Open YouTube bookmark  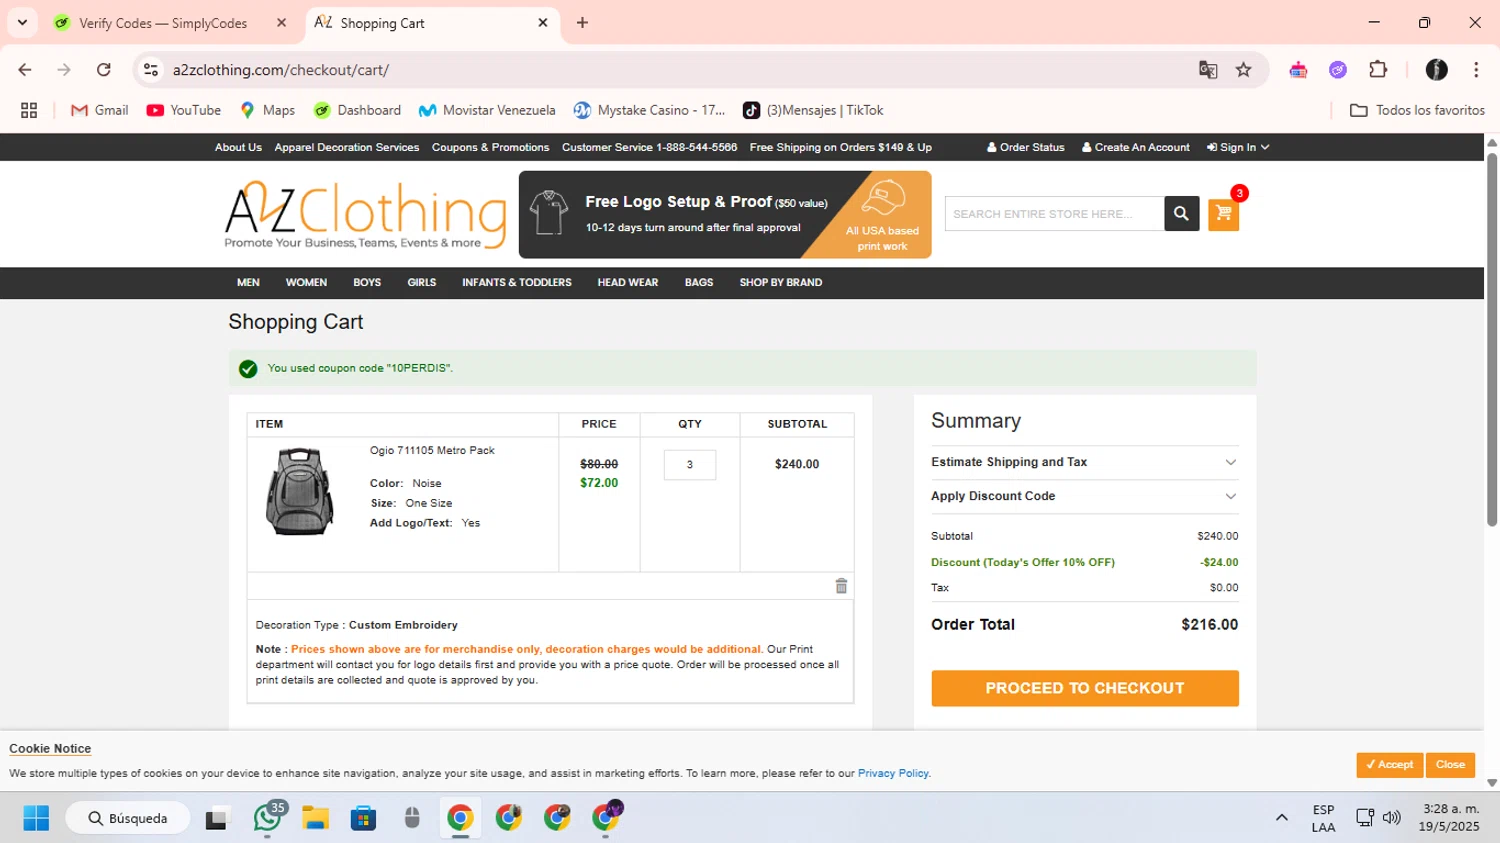pyautogui.click(x=184, y=110)
